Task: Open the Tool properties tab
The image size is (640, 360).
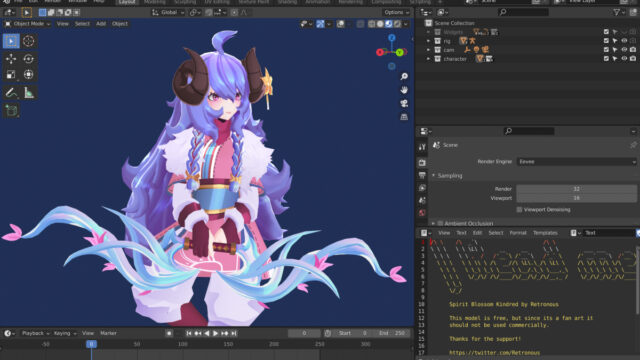Action: tap(422, 147)
